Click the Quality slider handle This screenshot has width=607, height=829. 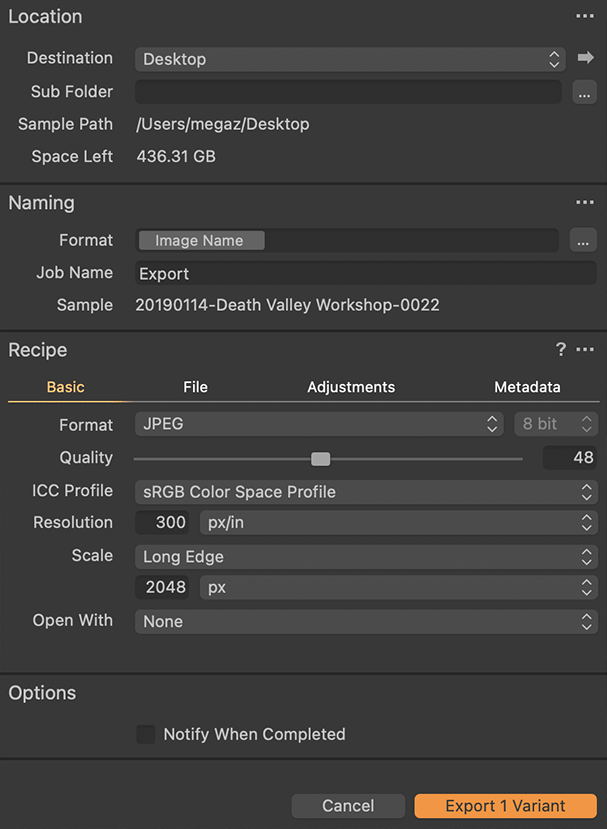[x=320, y=459]
